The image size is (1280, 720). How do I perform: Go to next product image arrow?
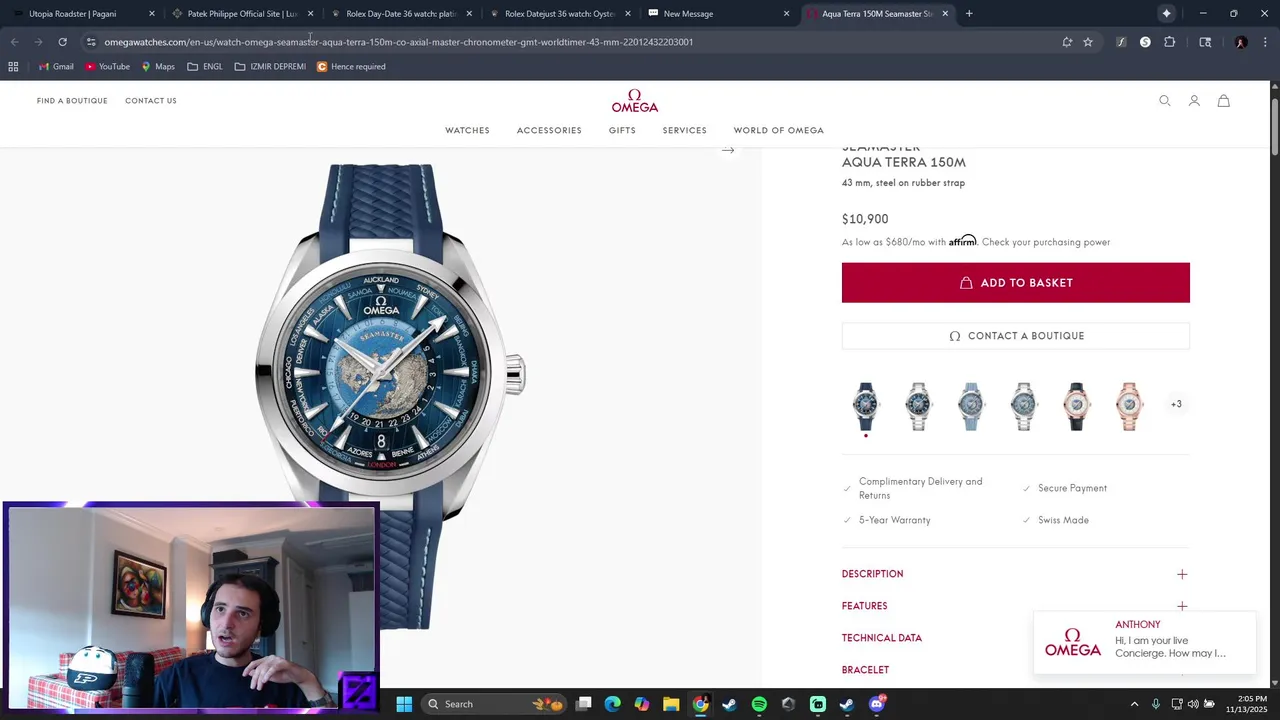pyautogui.click(x=728, y=150)
